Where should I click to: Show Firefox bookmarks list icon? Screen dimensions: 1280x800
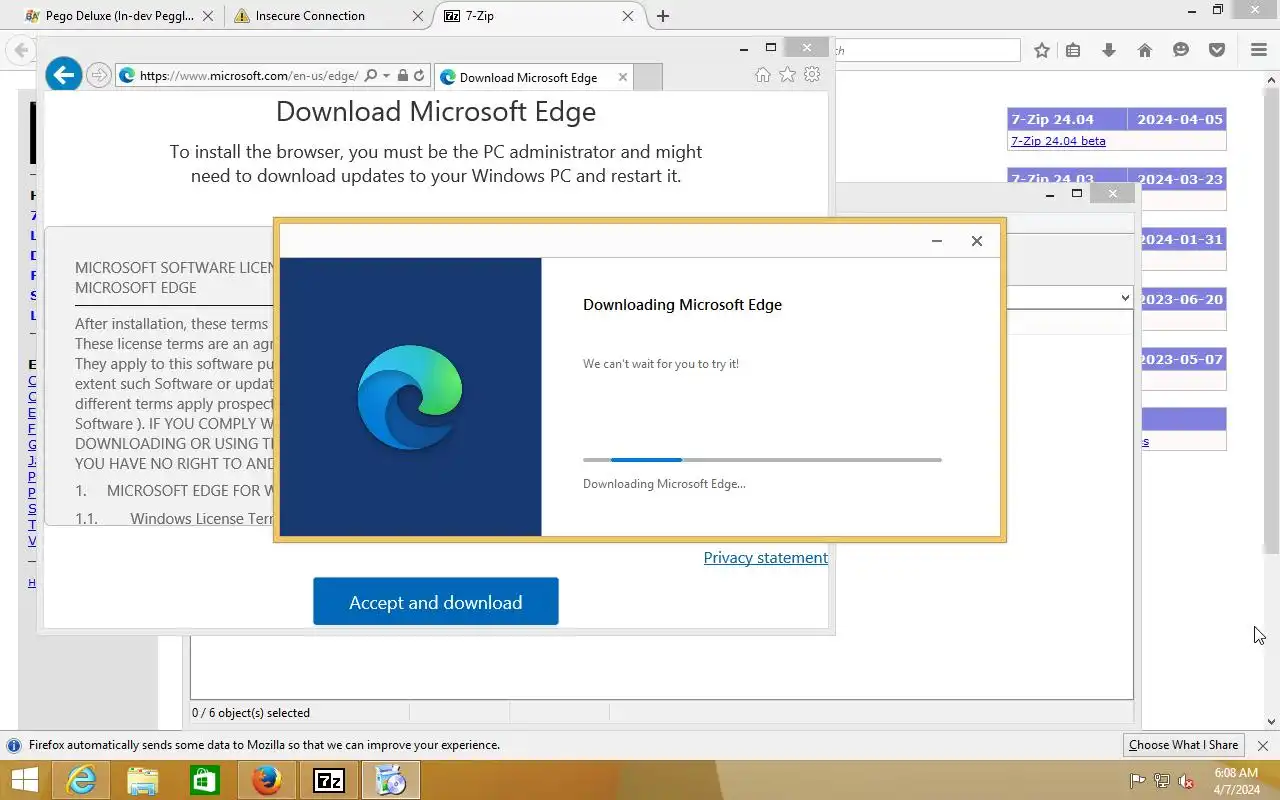pyautogui.click(x=1073, y=50)
